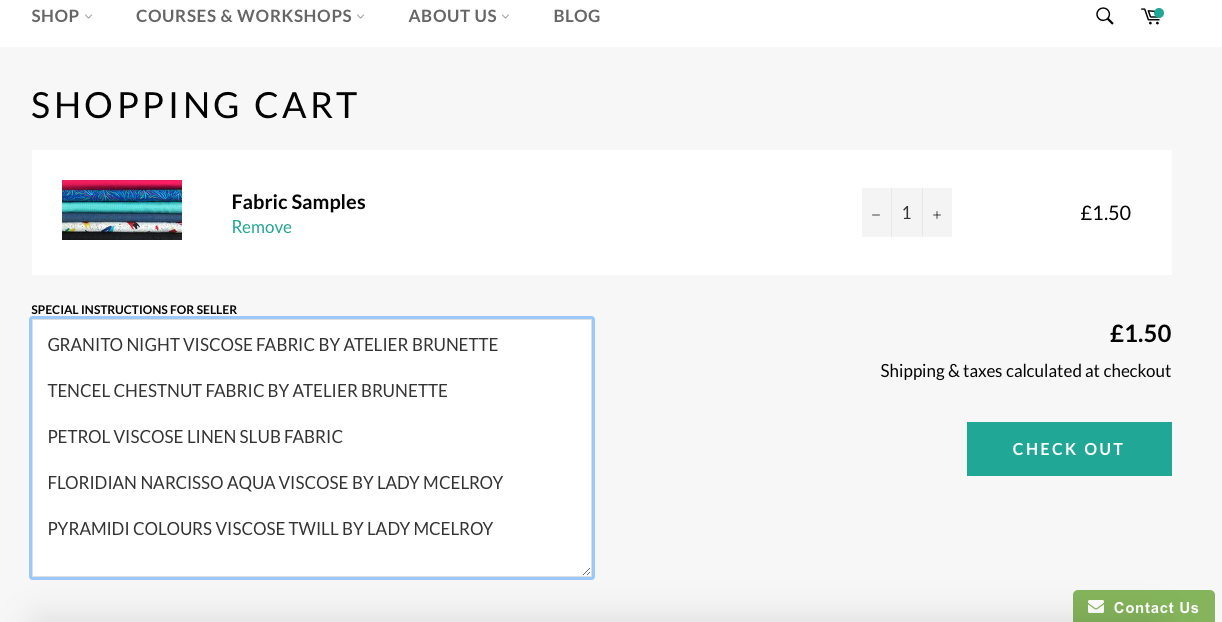The height and width of the screenshot is (622, 1222).
Task: Open the Fabric Samples product link
Action: pyautogui.click(x=299, y=202)
